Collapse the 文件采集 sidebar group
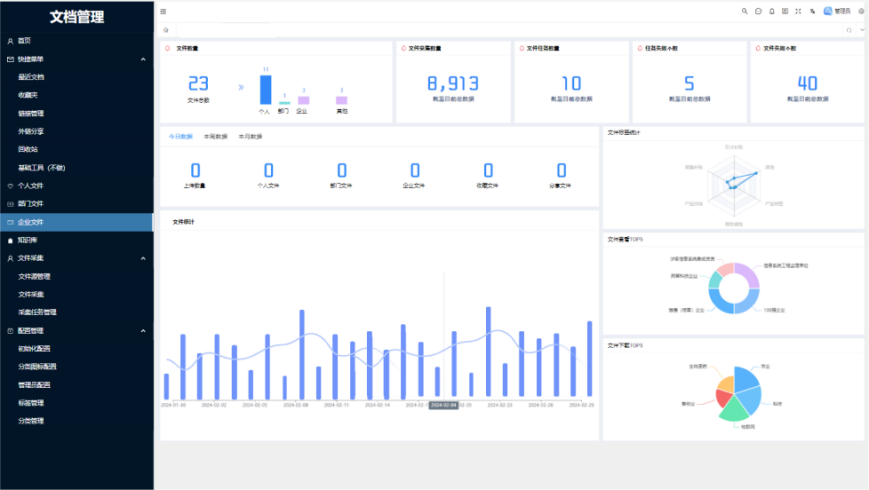This screenshot has width=869, height=490. coord(143,258)
